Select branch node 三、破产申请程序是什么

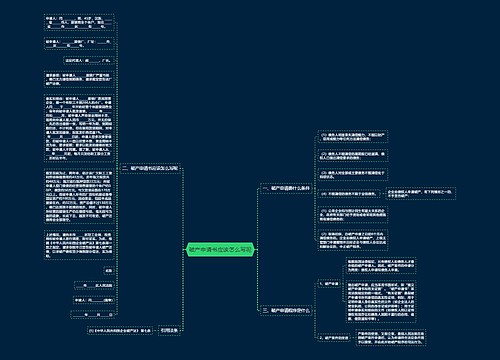pos(286,310)
